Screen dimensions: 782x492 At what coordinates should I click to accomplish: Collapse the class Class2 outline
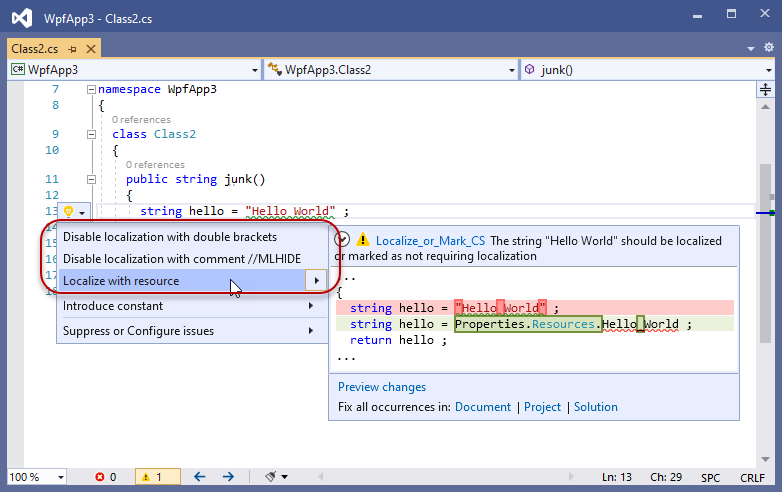91,134
